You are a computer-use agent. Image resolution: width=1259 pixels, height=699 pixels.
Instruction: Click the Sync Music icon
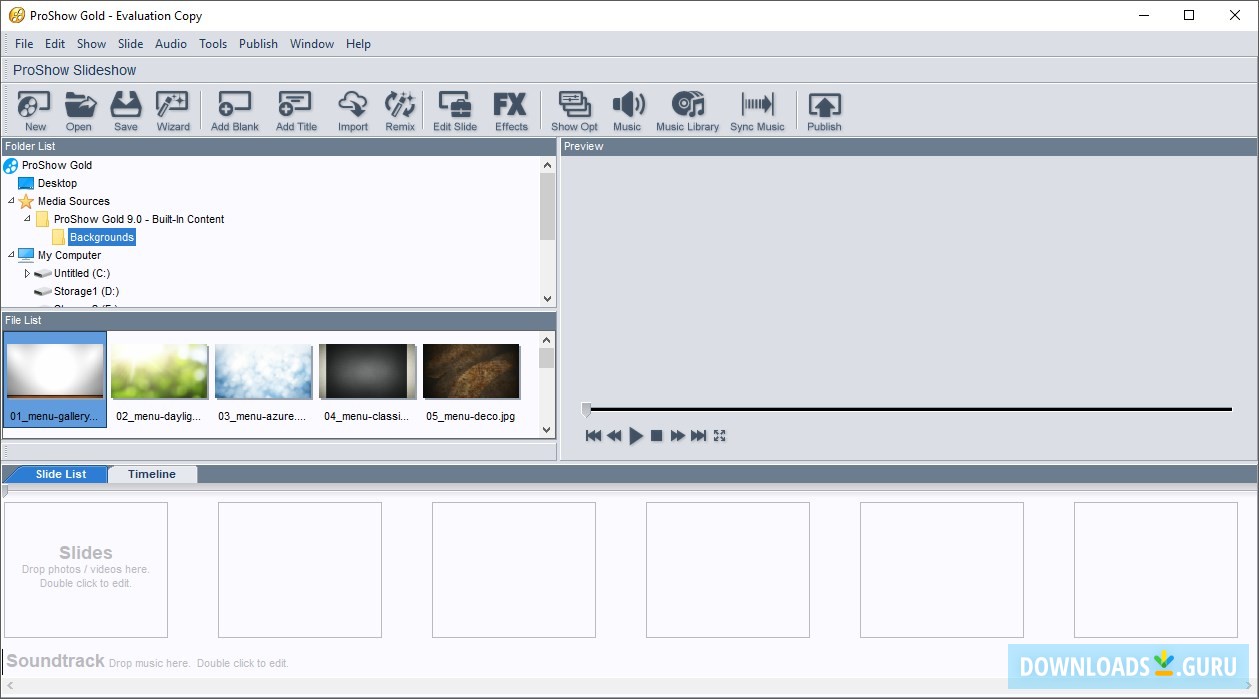(757, 110)
